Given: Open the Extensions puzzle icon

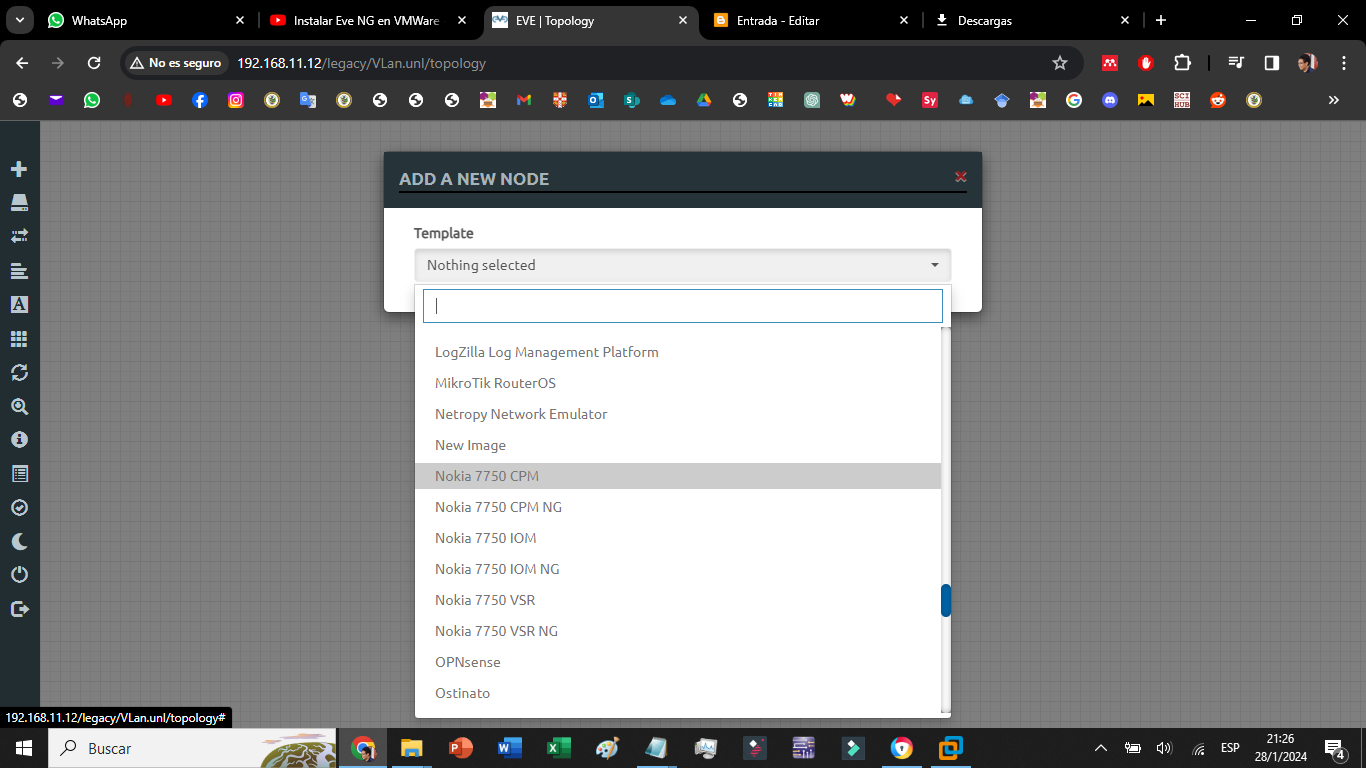Looking at the screenshot, I should [1182, 63].
